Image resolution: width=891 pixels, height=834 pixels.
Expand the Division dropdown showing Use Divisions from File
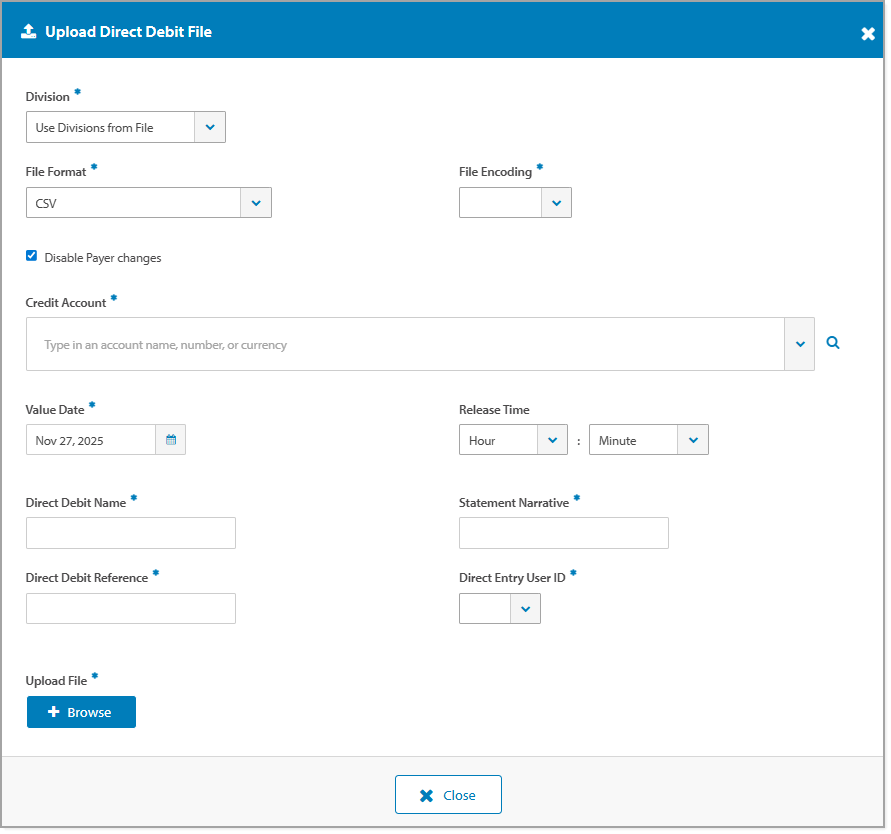tap(210, 127)
